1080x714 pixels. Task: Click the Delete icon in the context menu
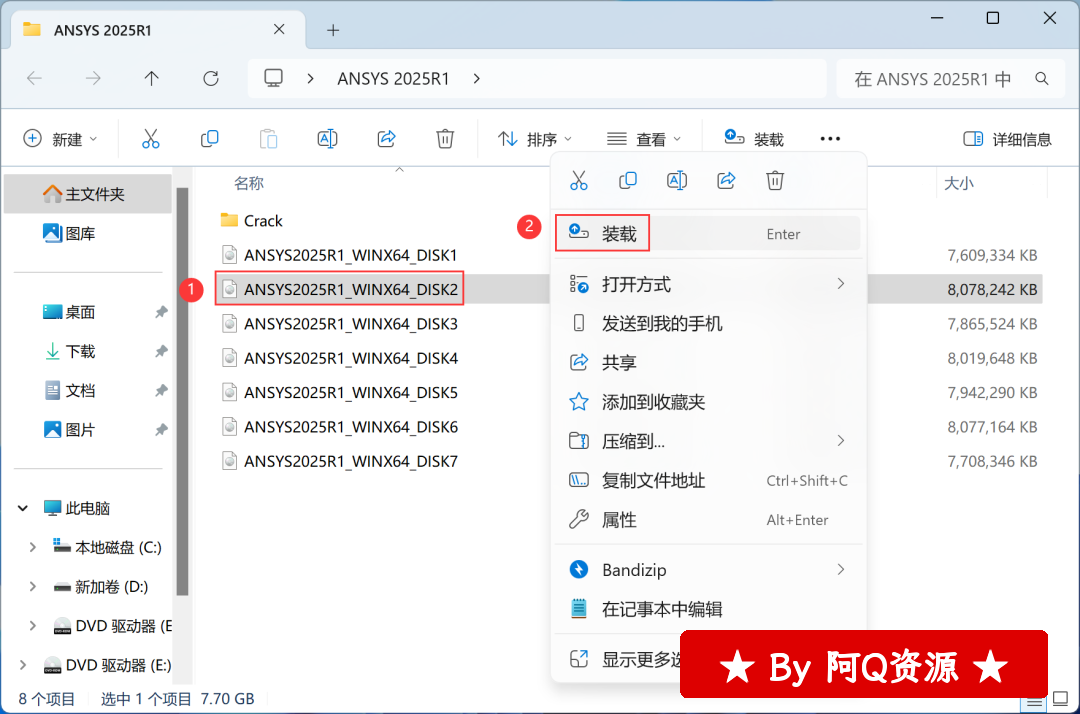775,181
